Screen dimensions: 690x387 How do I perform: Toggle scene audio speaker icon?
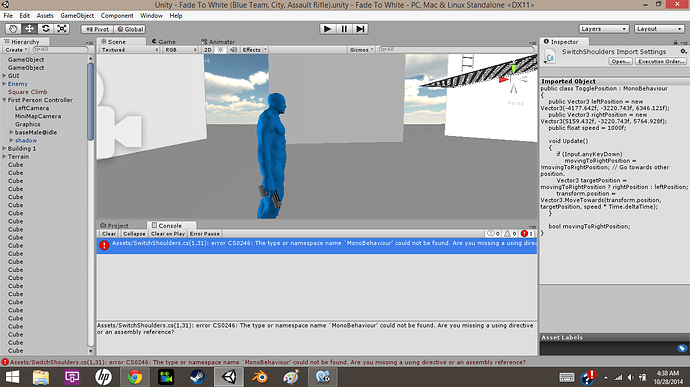pyautogui.click(x=233, y=50)
